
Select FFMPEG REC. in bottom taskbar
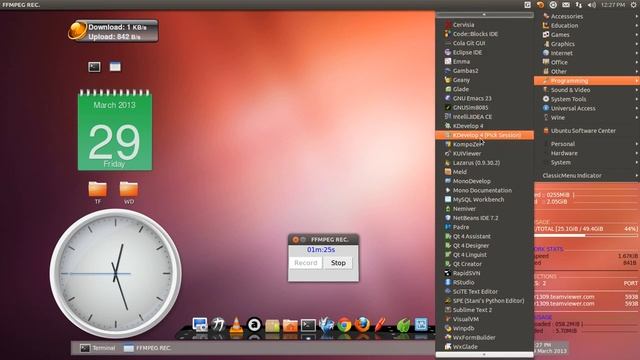(147, 348)
